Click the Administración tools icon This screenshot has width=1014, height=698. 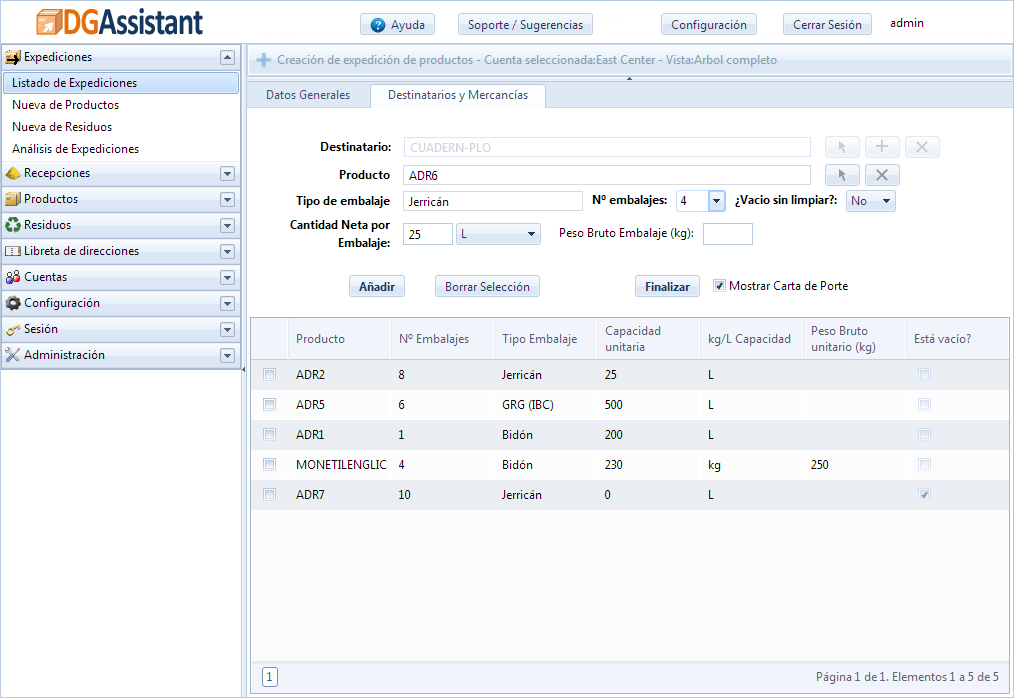pos(13,354)
